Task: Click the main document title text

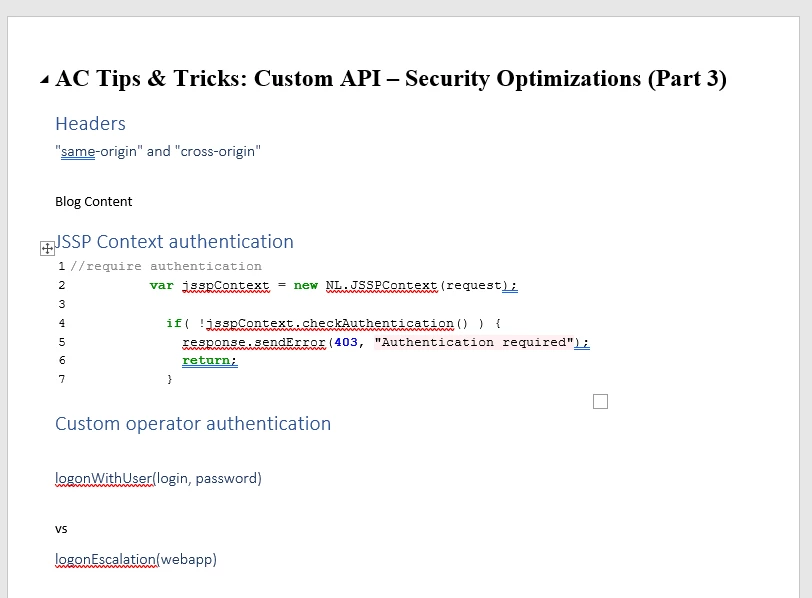Action: [x=391, y=79]
